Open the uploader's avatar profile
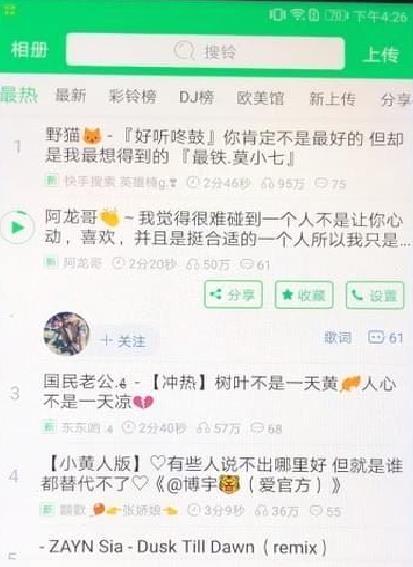 [x=67, y=333]
